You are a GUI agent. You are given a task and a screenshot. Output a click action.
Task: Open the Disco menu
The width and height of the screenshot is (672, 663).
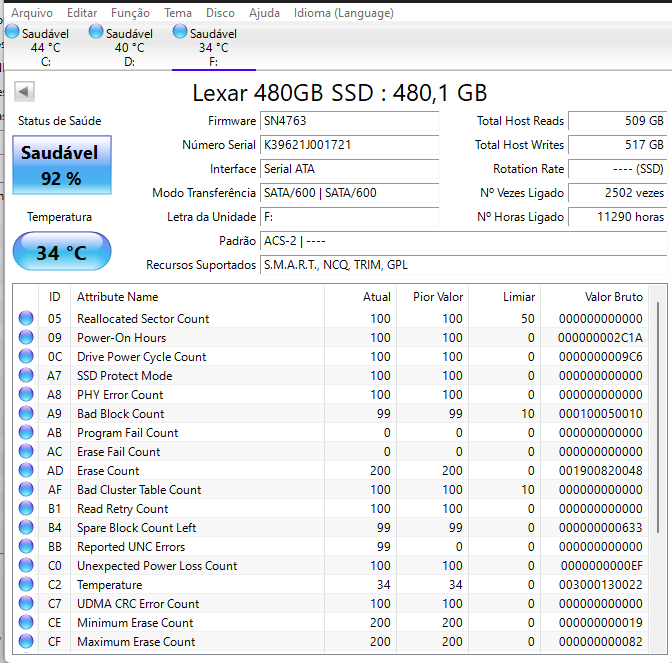pyautogui.click(x=220, y=13)
